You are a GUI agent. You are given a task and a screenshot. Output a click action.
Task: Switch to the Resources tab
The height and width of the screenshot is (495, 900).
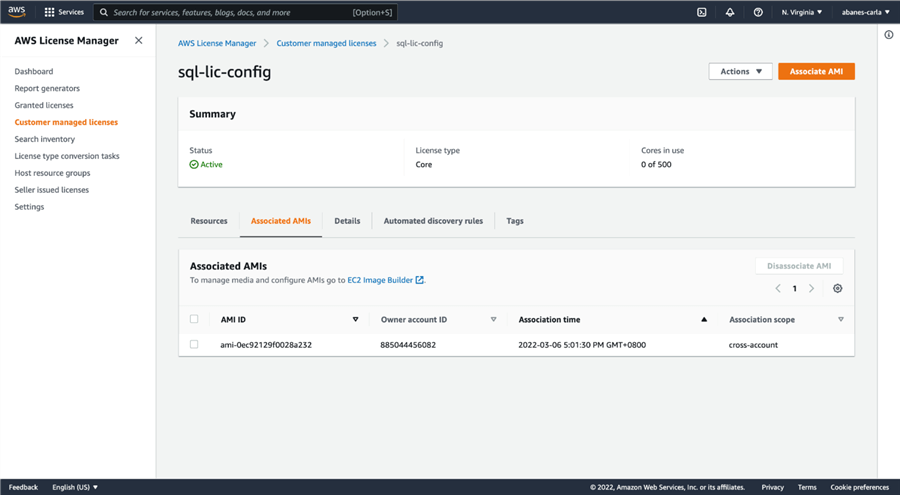(209, 221)
